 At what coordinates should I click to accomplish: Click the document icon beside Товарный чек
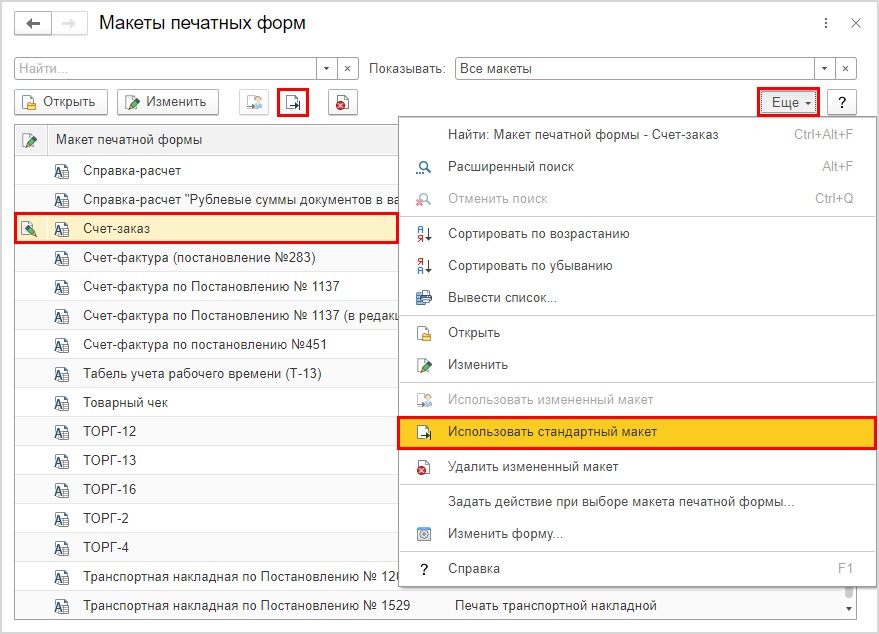point(62,403)
